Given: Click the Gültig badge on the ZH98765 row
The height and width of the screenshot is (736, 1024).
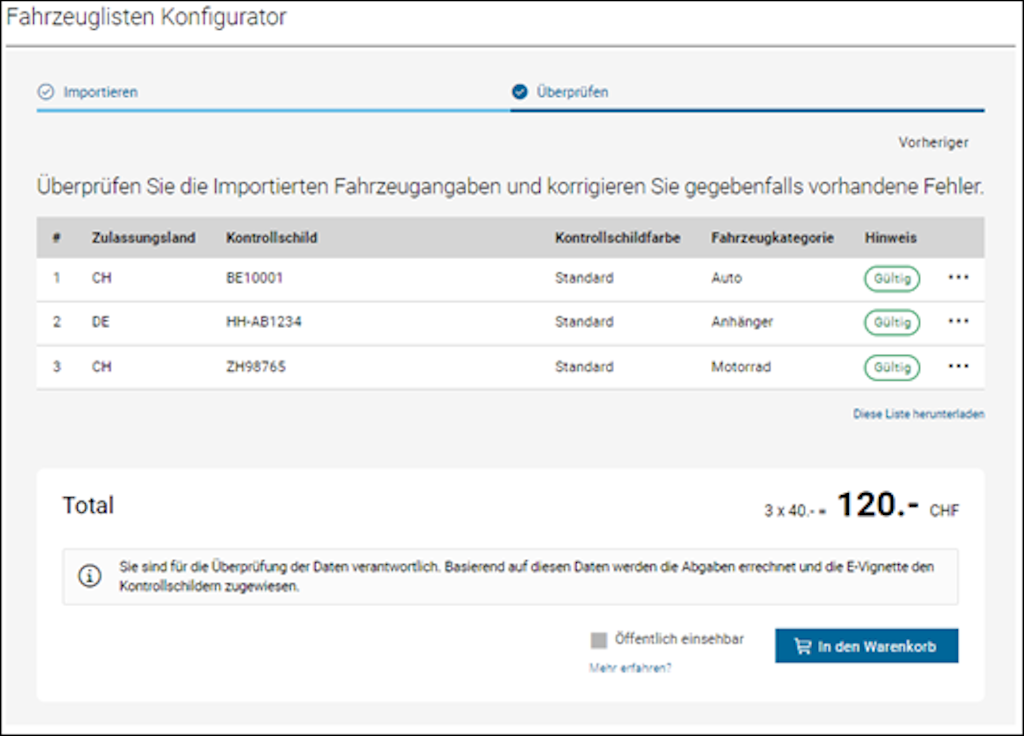Looking at the screenshot, I should coord(890,367).
